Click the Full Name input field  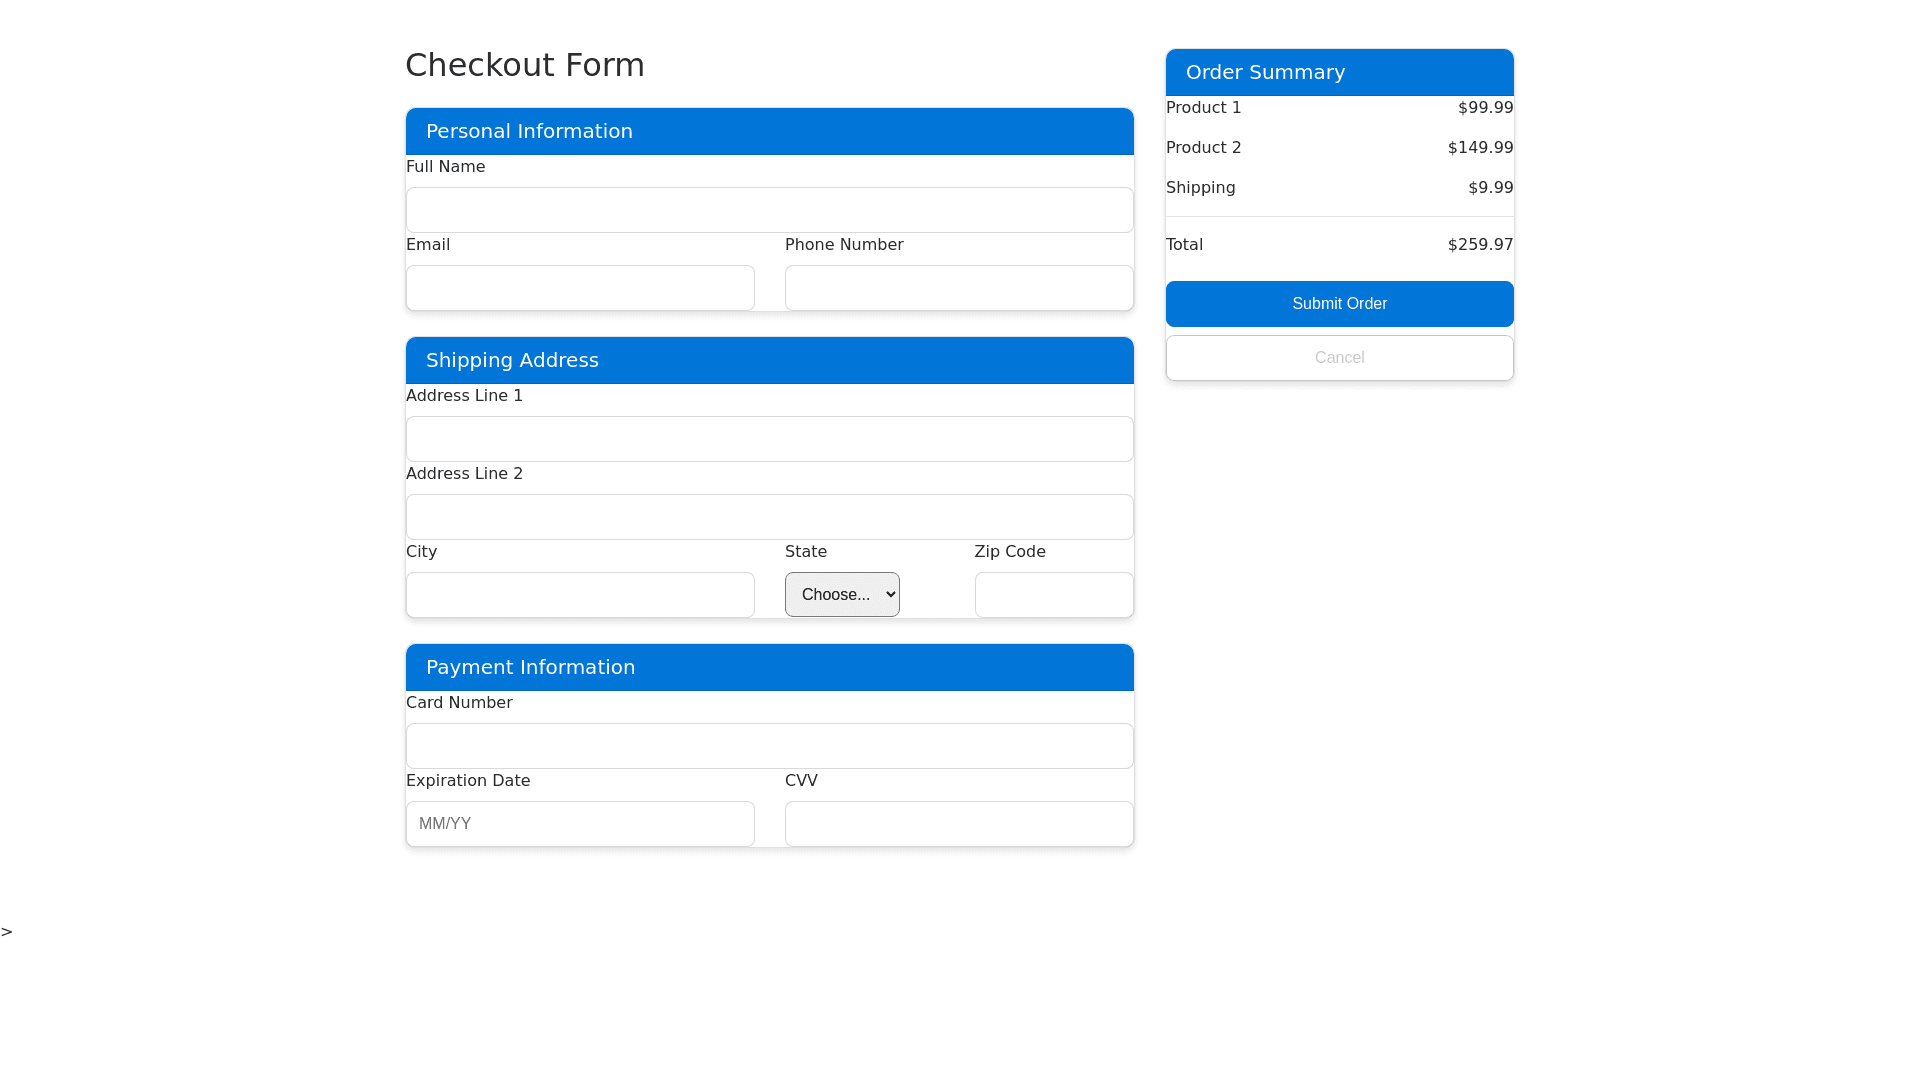(x=769, y=210)
